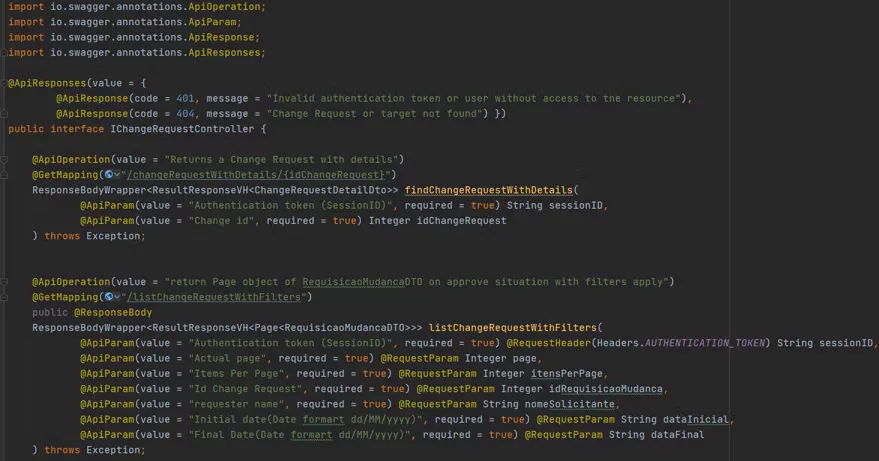This screenshot has height=461, width=879.
Task: Click the @ResponseBody annotation
Action: point(113,312)
